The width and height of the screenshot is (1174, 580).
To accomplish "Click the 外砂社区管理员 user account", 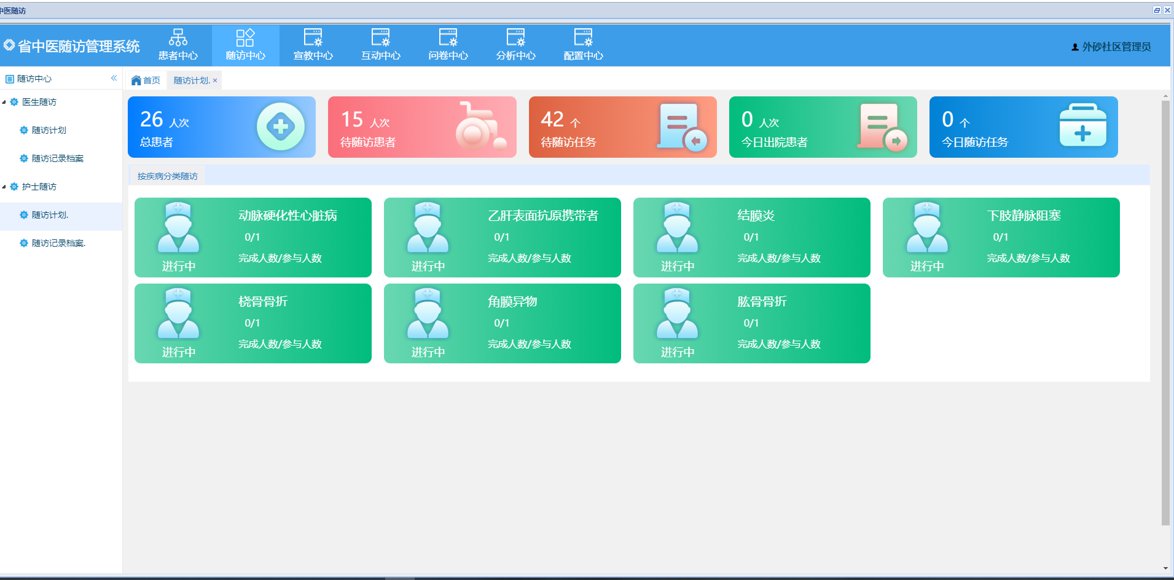I will click(1110, 47).
